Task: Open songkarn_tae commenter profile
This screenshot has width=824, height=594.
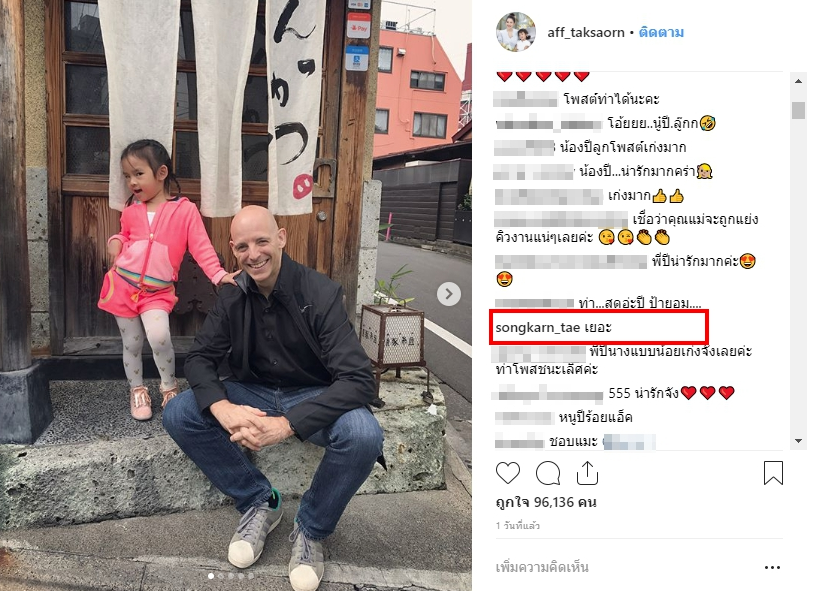Action: (537, 327)
